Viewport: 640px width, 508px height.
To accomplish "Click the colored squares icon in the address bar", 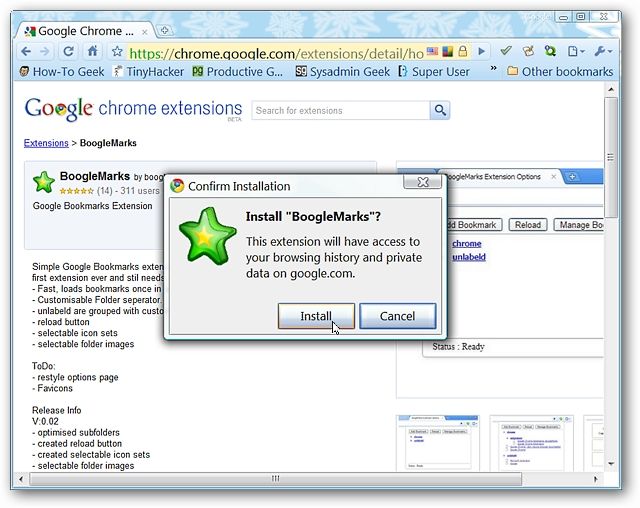I will pyautogui.click(x=448, y=51).
